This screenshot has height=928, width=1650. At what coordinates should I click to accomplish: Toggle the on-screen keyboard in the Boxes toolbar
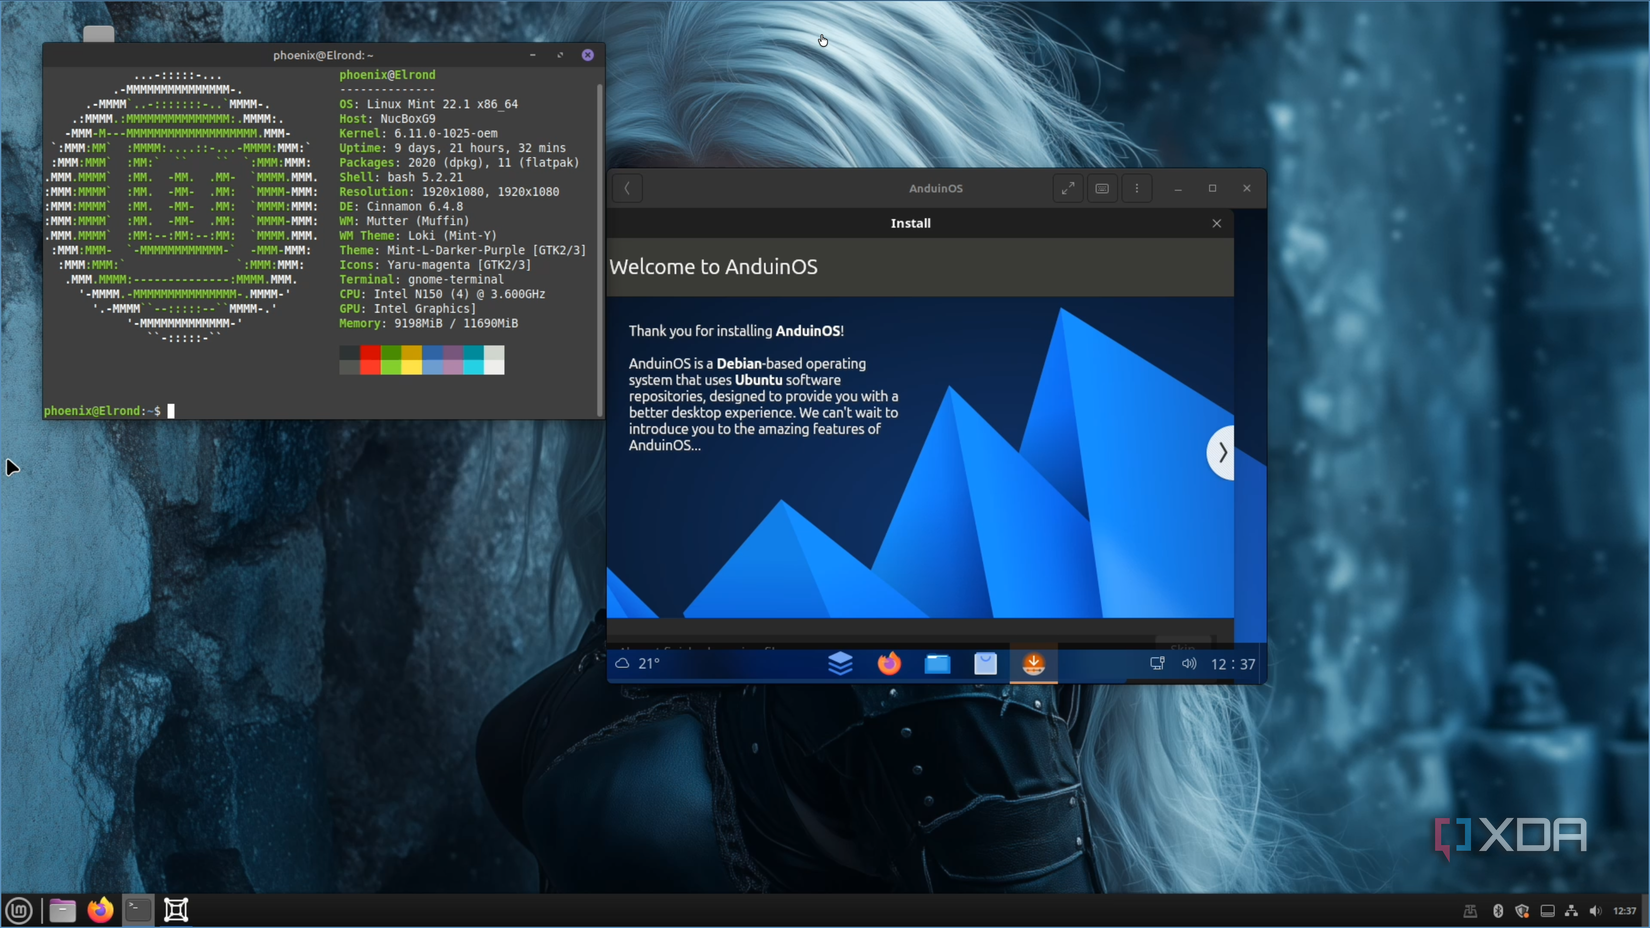coord(1102,188)
